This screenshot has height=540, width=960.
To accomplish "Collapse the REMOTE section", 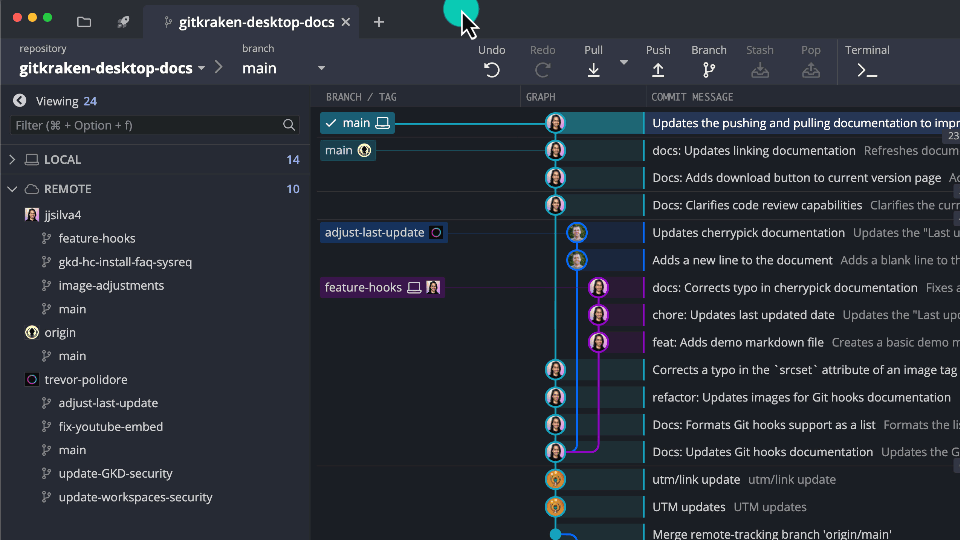I will [12, 189].
